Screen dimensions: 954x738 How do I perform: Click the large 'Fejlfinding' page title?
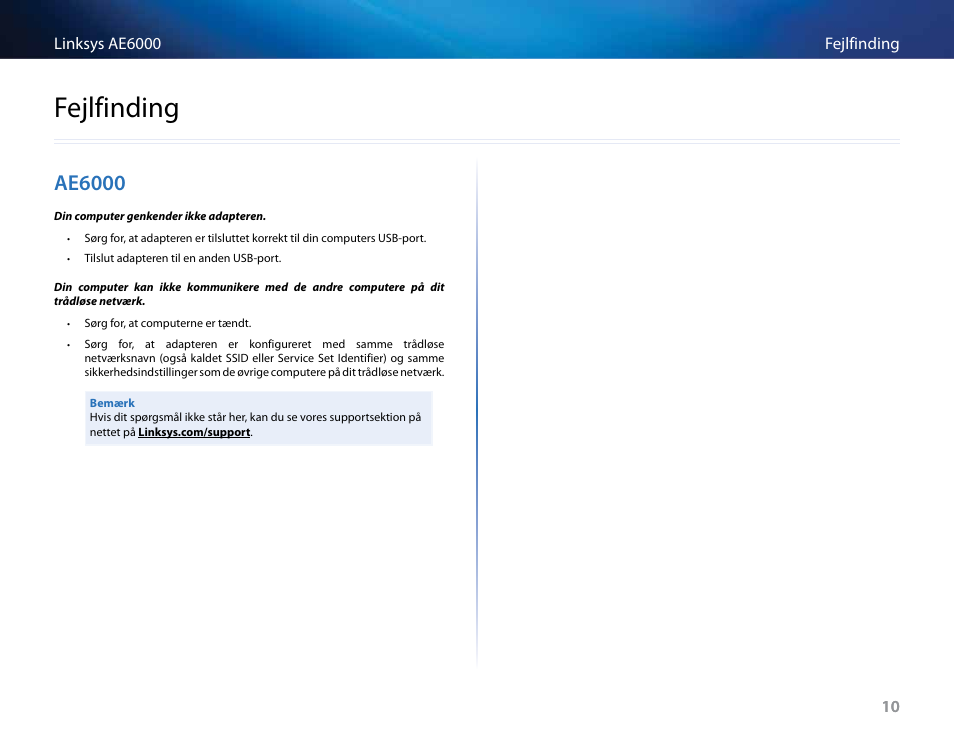pyautogui.click(x=116, y=108)
